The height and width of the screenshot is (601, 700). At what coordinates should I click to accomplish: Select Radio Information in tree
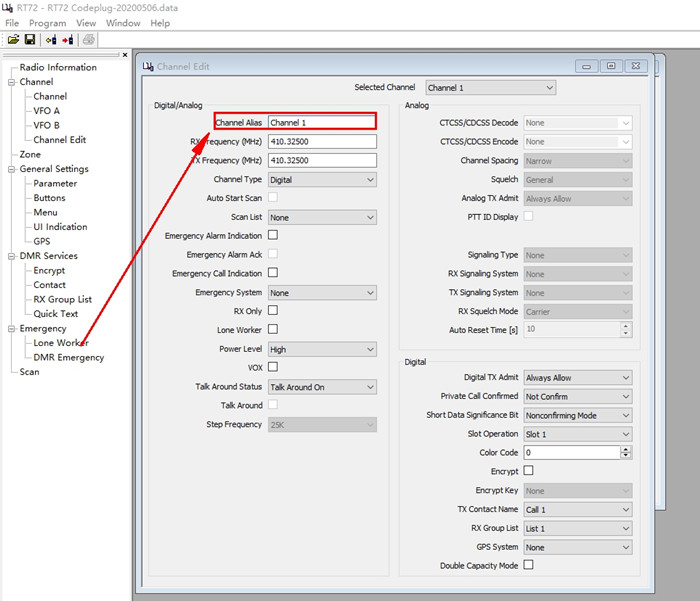[58, 67]
